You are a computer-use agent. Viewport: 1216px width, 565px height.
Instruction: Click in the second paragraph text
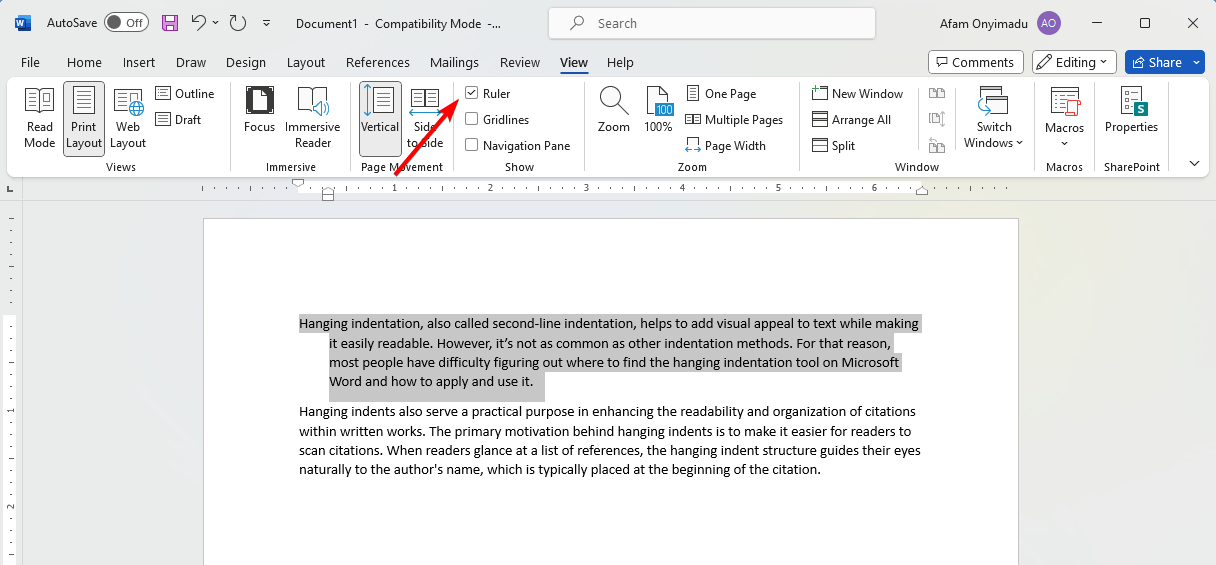(609, 440)
